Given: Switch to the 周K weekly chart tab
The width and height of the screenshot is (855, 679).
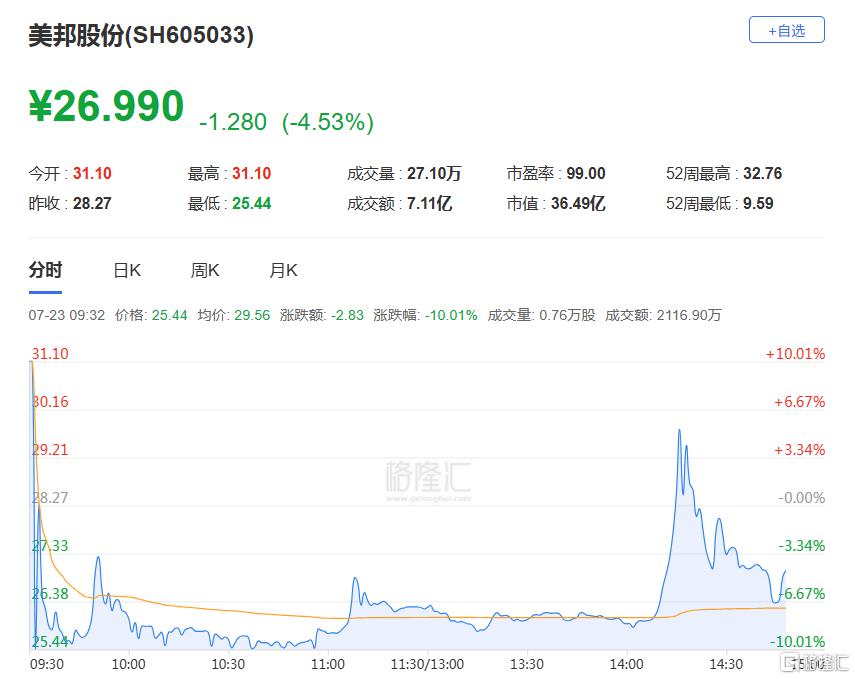Looking at the screenshot, I should tap(204, 270).
